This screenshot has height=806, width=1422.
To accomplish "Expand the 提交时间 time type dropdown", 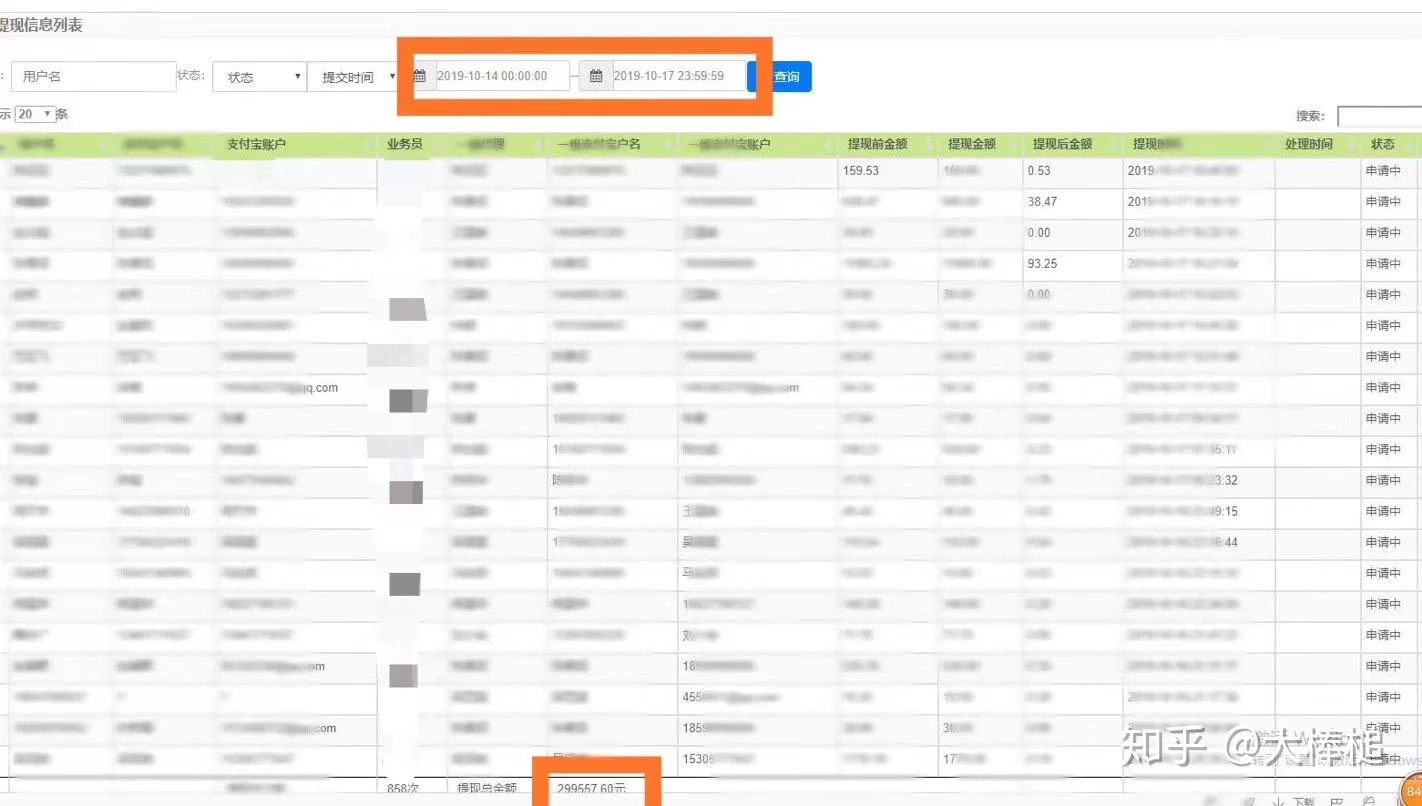I will [357, 77].
